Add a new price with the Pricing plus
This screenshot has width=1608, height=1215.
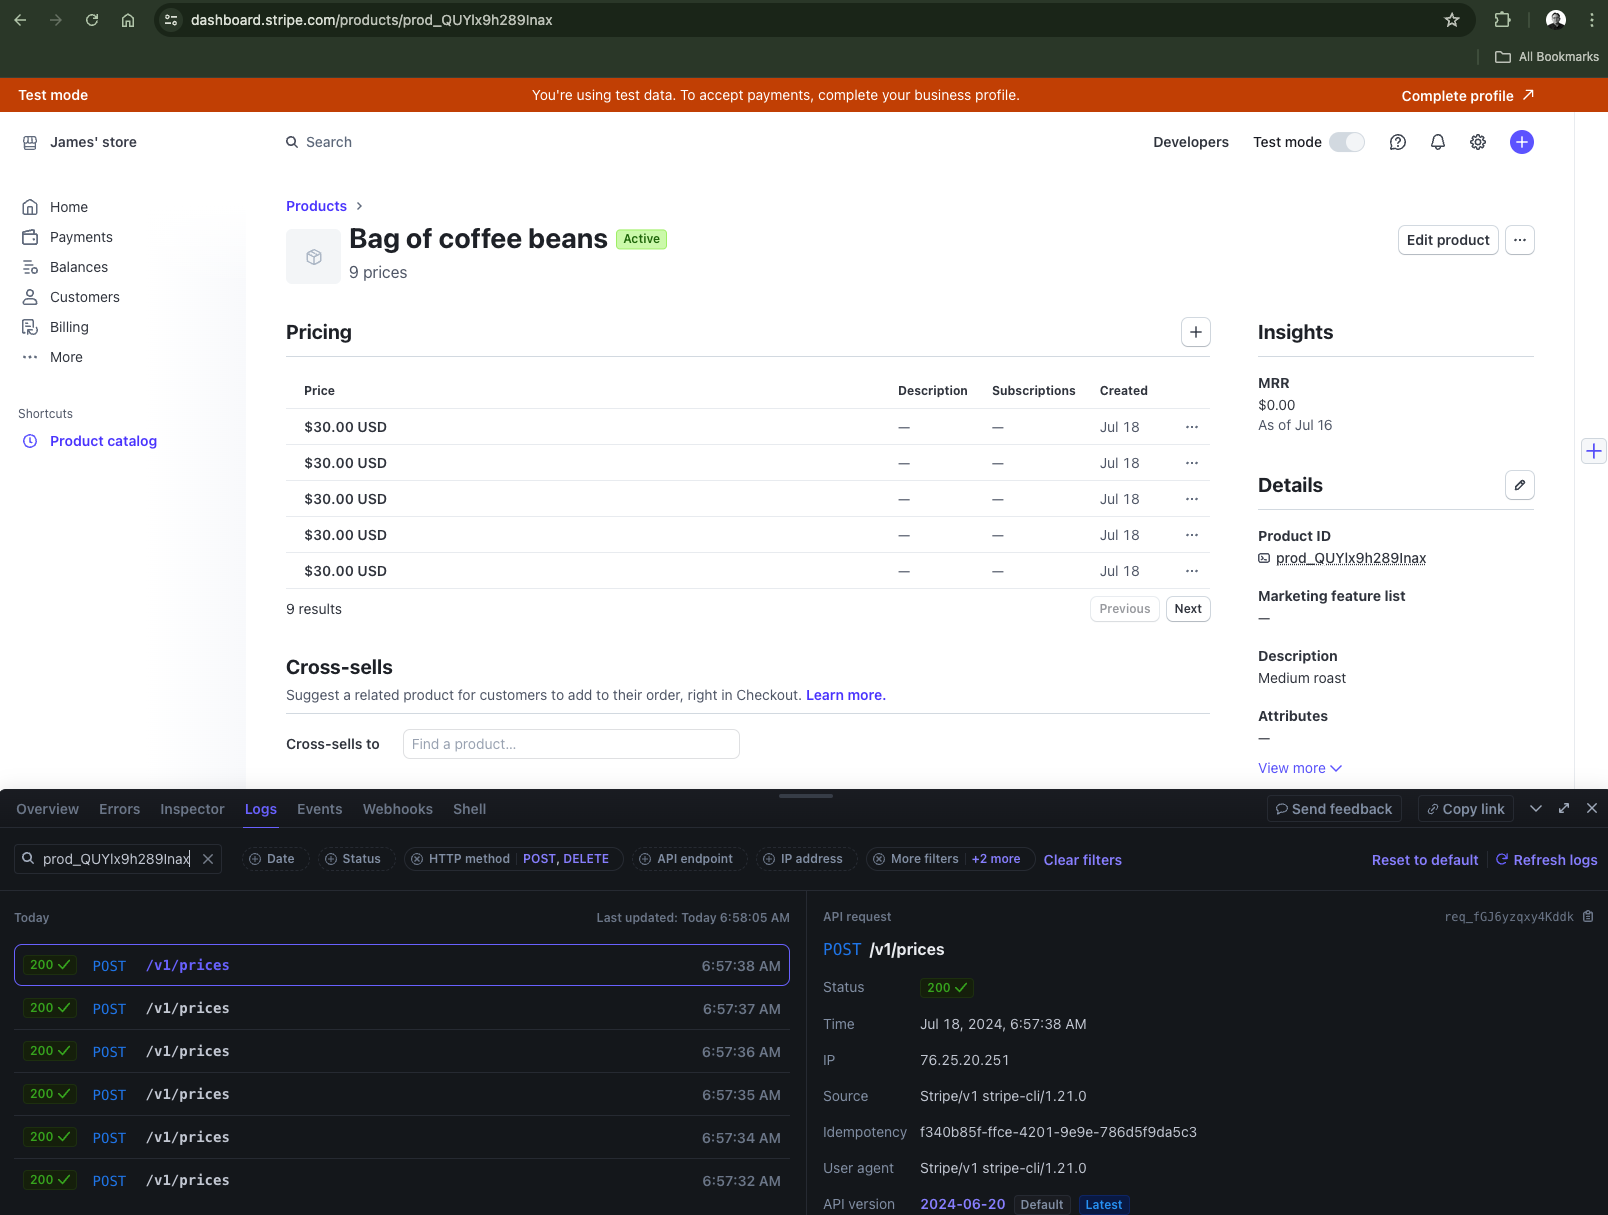tap(1196, 332)
